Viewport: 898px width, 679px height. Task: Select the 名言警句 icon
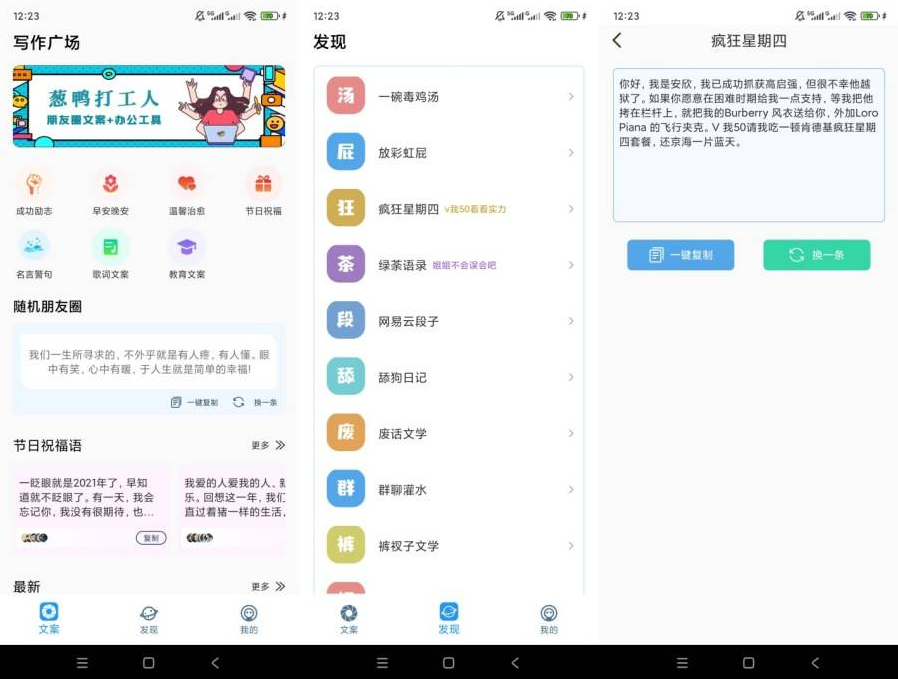pos(34,246)
